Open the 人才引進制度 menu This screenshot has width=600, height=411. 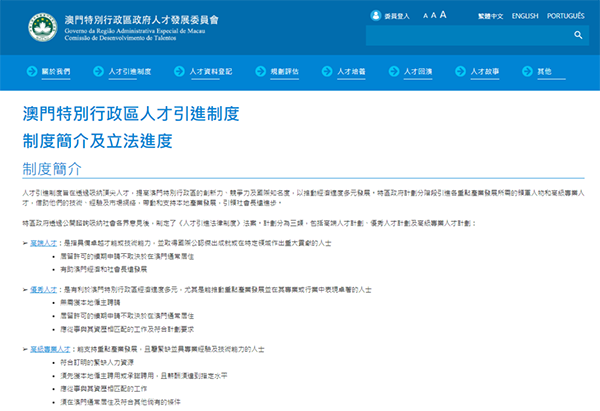pos(130,72)
